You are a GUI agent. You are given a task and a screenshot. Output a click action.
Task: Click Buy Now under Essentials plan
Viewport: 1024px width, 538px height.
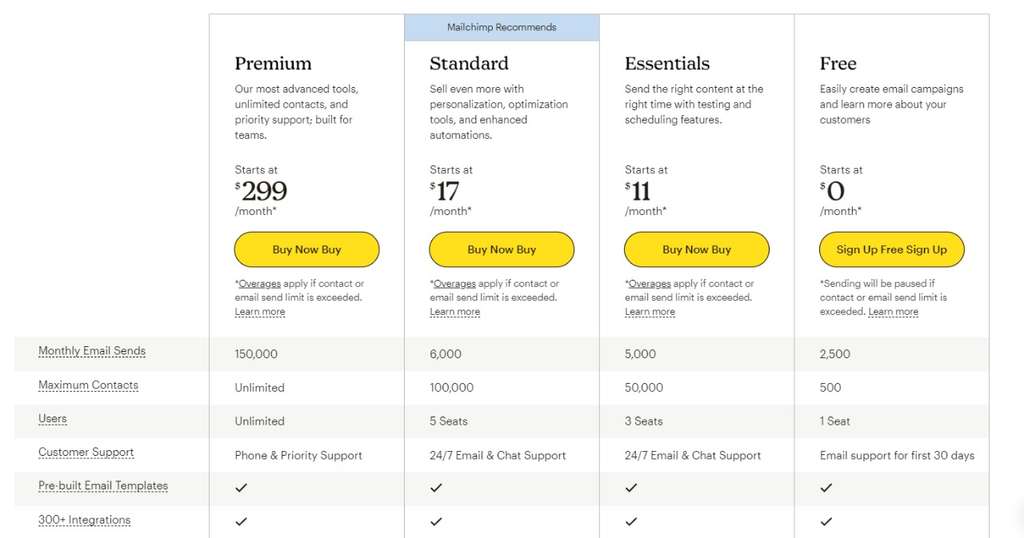[x=696, y=249]
